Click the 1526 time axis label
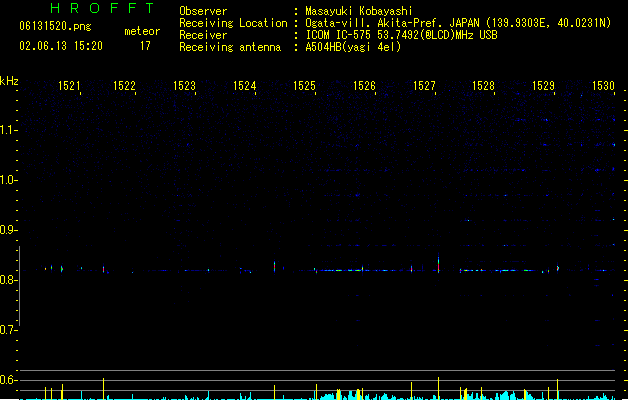The image size is (629, 400). click(364, 85)
